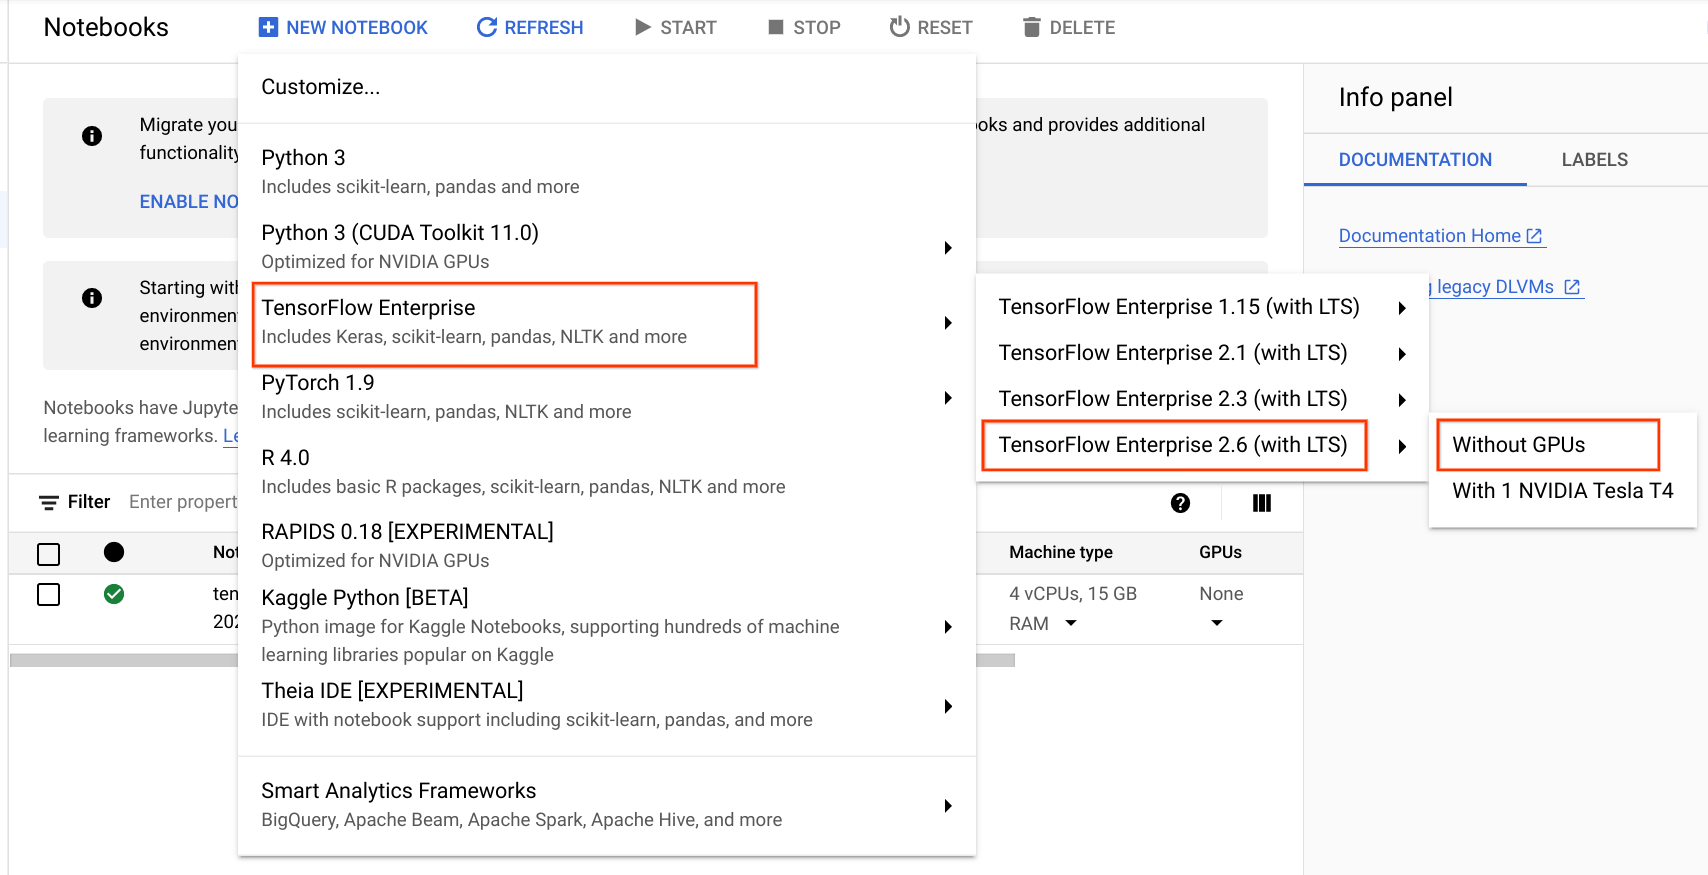Open the column display options icon
Screen dimensions: 1708x875
point(1262,503)
